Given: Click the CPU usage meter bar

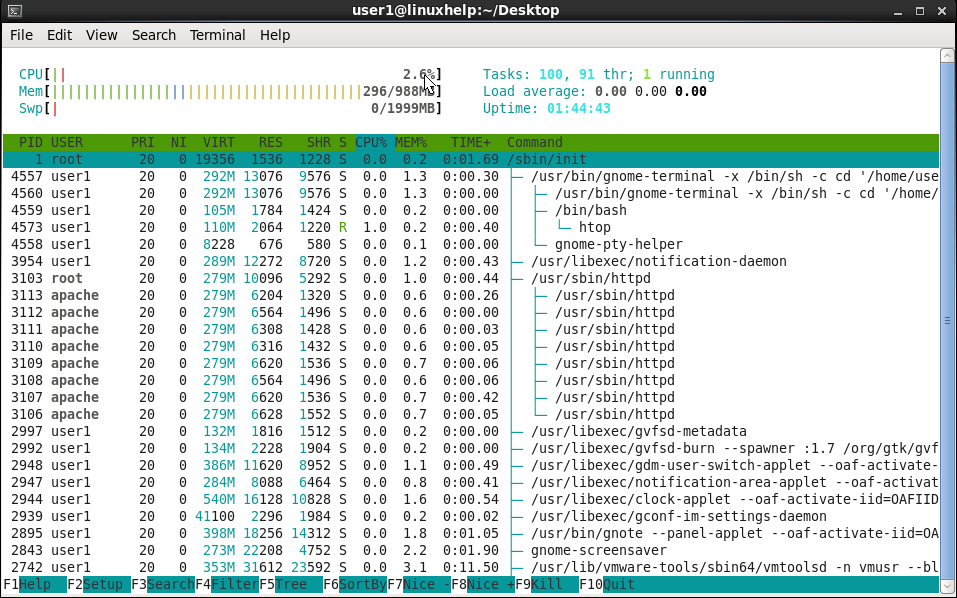Looking at the screenshot, I should [x=230, y=74].
